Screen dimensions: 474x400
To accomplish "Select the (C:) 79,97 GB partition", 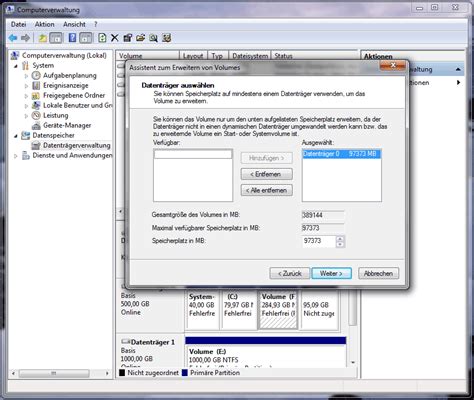I will 239,310.
